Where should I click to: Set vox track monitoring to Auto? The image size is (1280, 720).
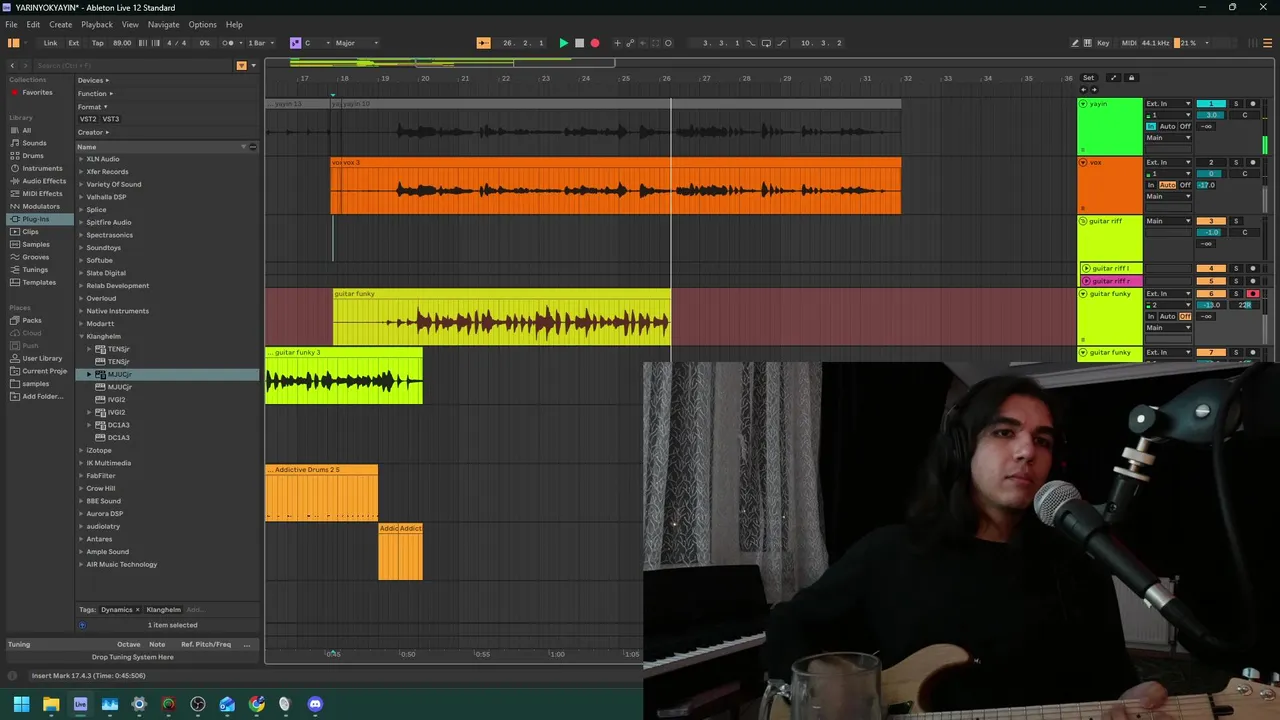(1167, 185)
